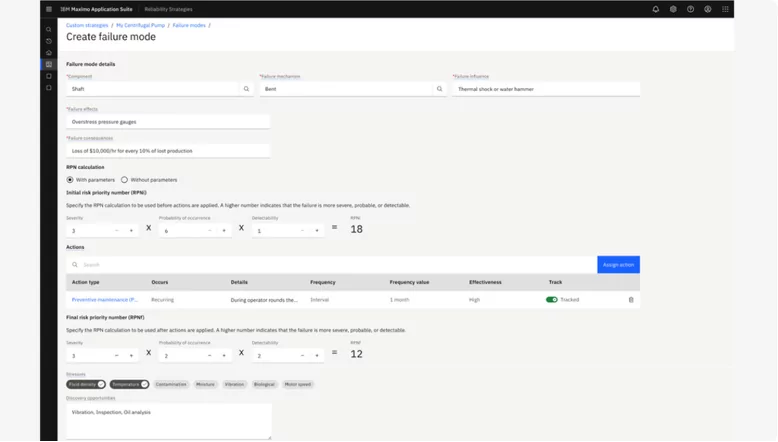Search failure mechanism using magnifier icon

[439, 89]
